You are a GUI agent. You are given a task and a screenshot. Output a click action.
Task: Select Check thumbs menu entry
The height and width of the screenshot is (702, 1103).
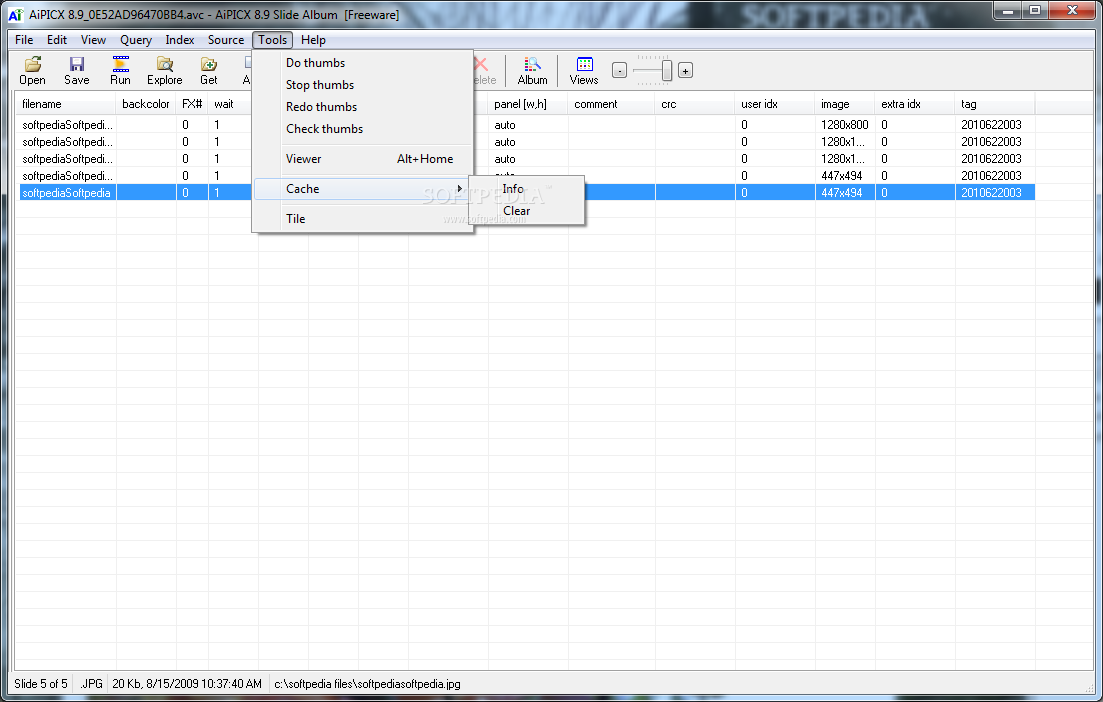[363, 129]
